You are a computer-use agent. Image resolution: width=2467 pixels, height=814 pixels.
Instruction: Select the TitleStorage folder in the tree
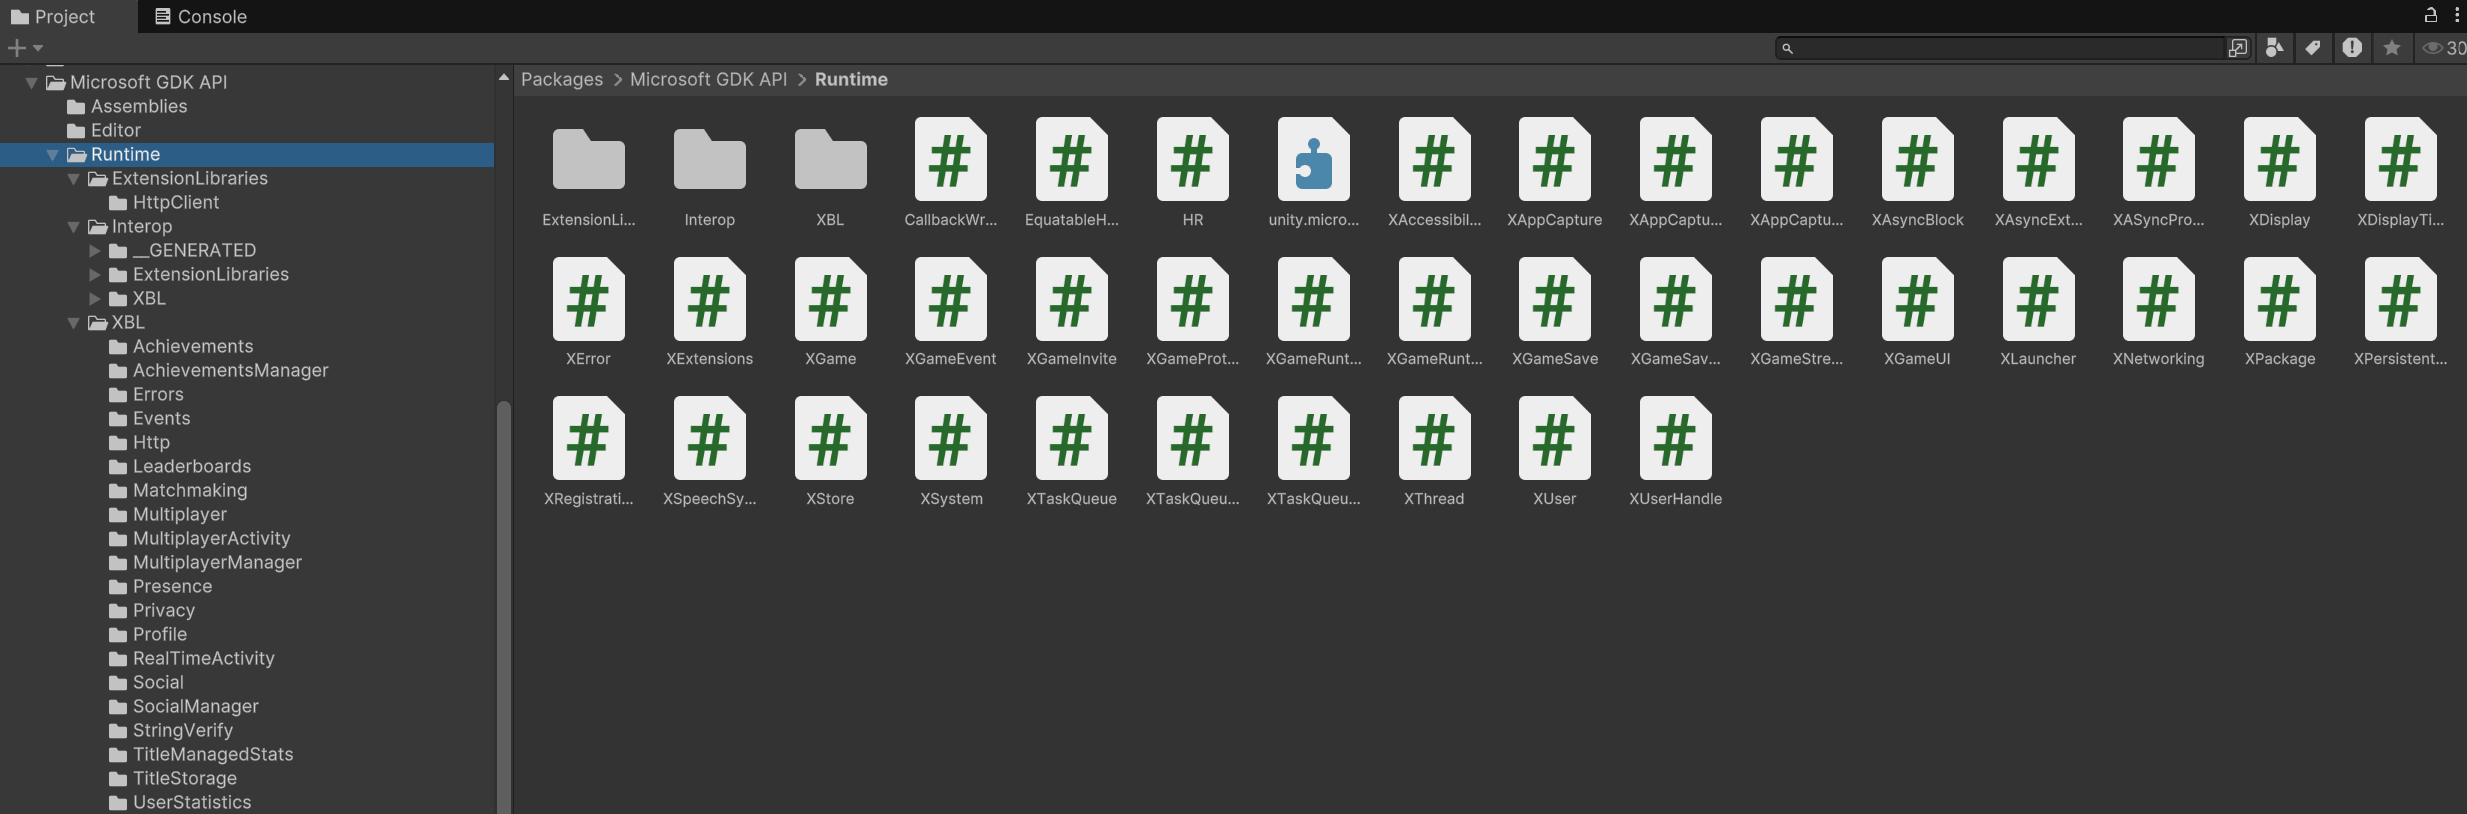click(185, 778)
